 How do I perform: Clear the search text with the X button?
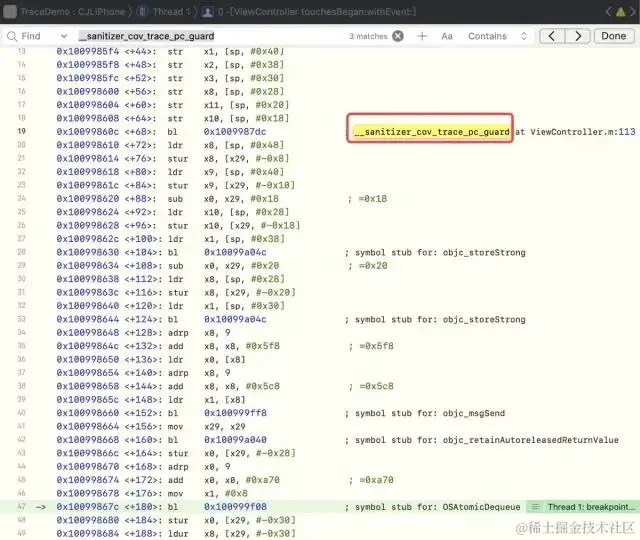click(398, 36)
